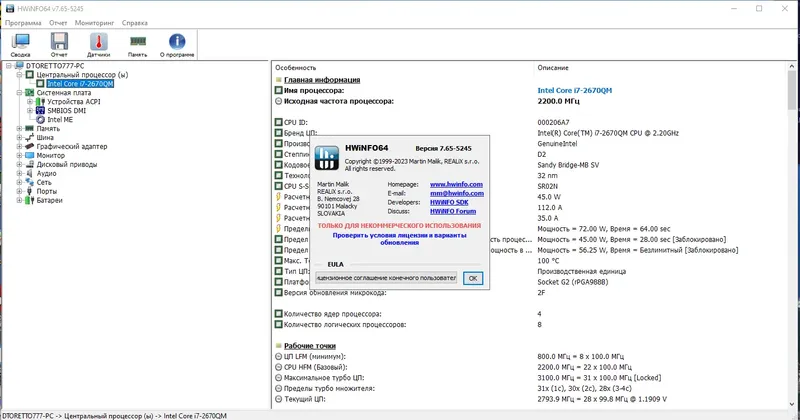This screenshot has width=800, height=420.
Task: Click the Батареи battery tree icon
Action: (x=30, y=200)
